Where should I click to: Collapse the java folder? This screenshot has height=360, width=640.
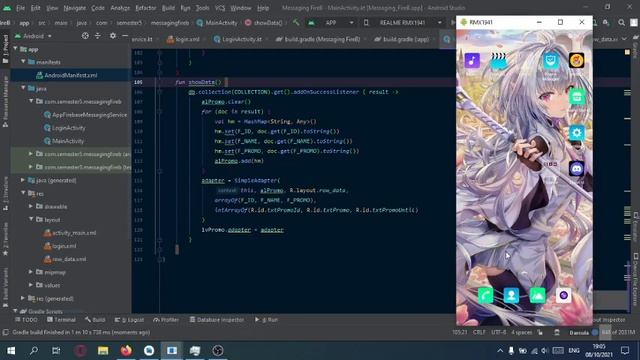pyautogui.click(x=23, y=89)
